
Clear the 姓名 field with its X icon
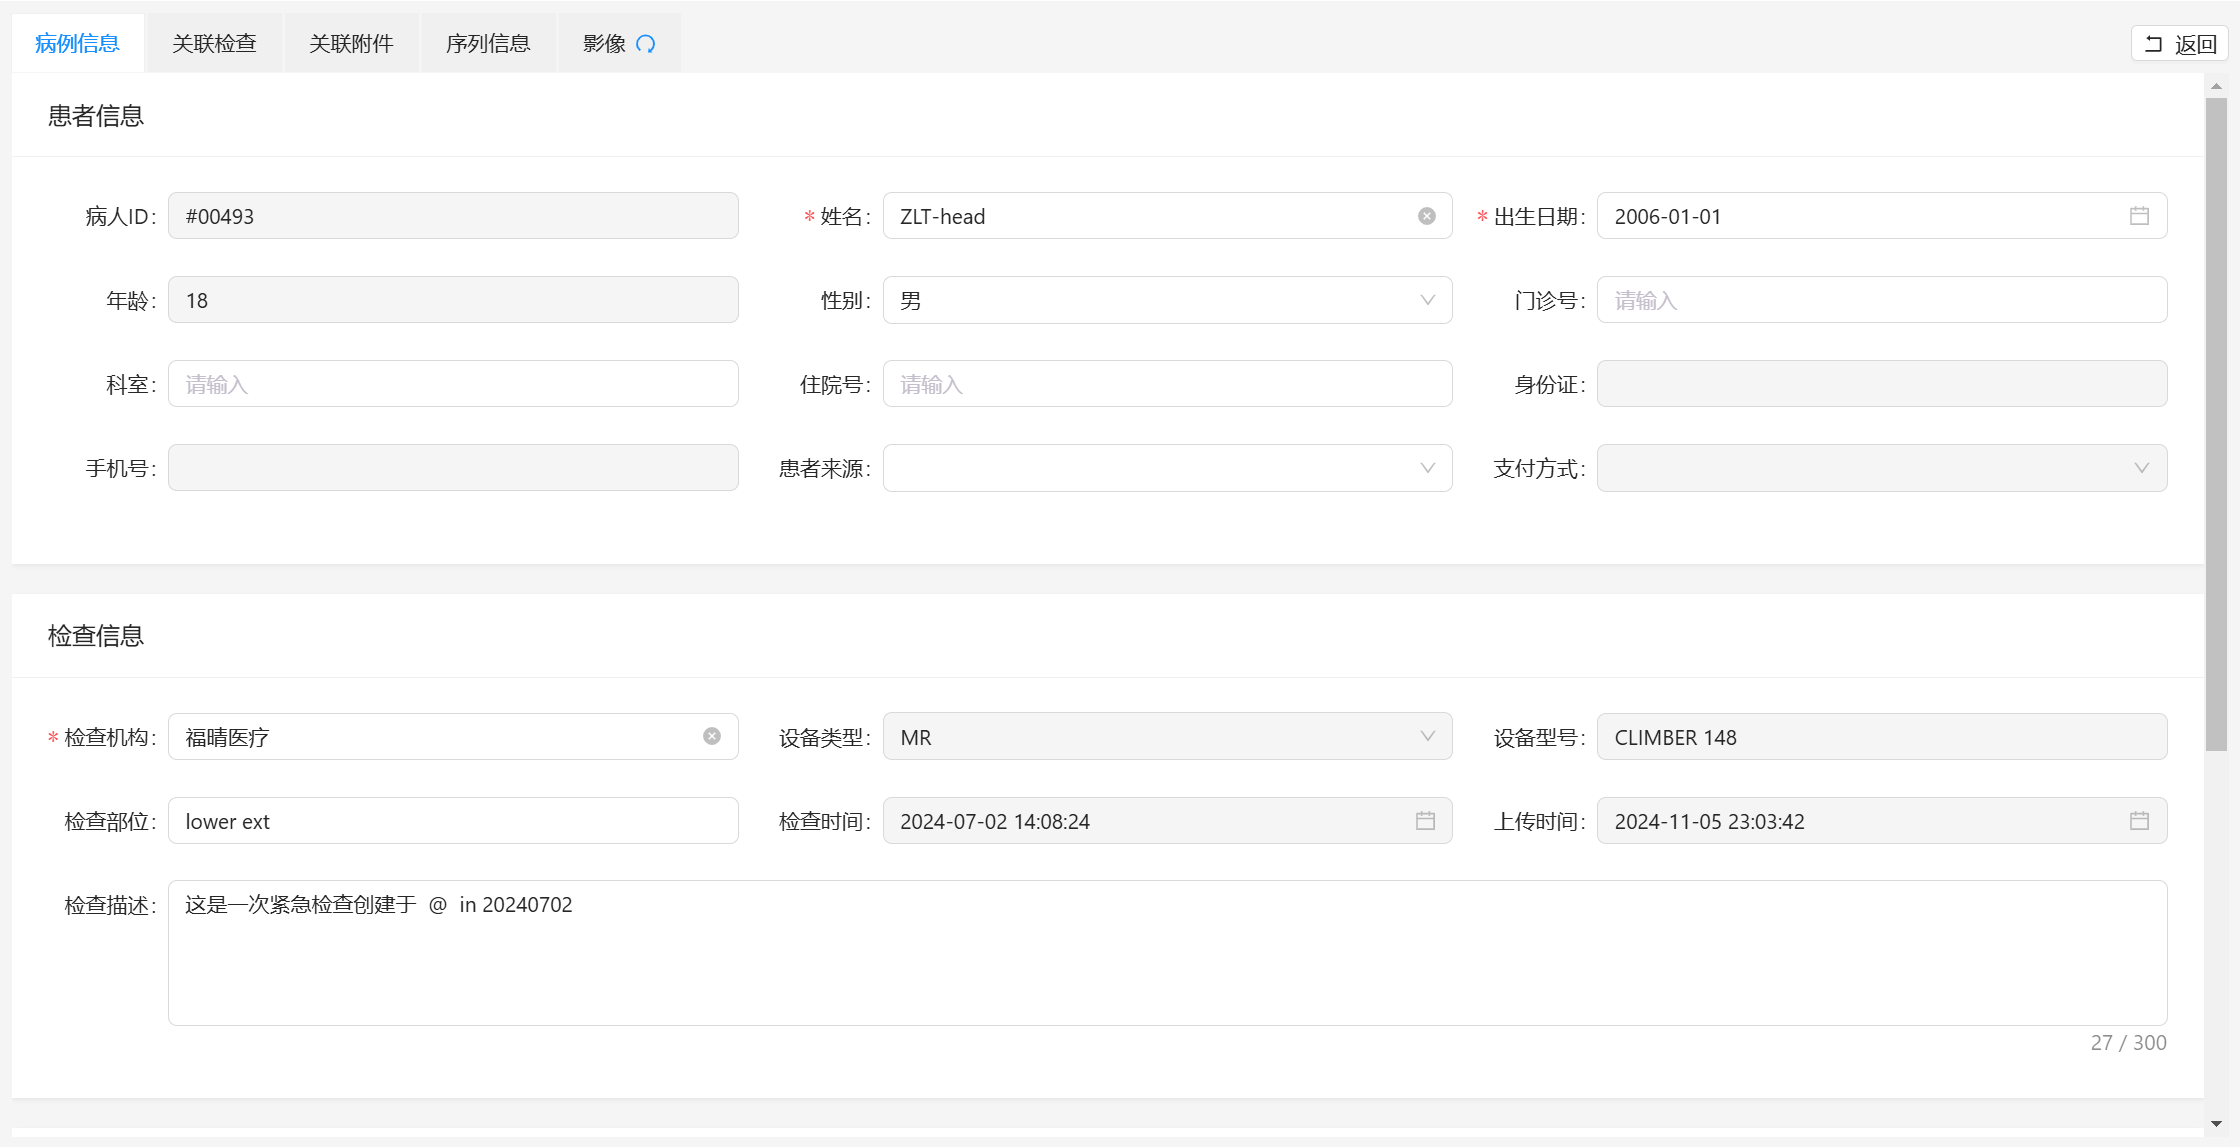pos(1427,216)
